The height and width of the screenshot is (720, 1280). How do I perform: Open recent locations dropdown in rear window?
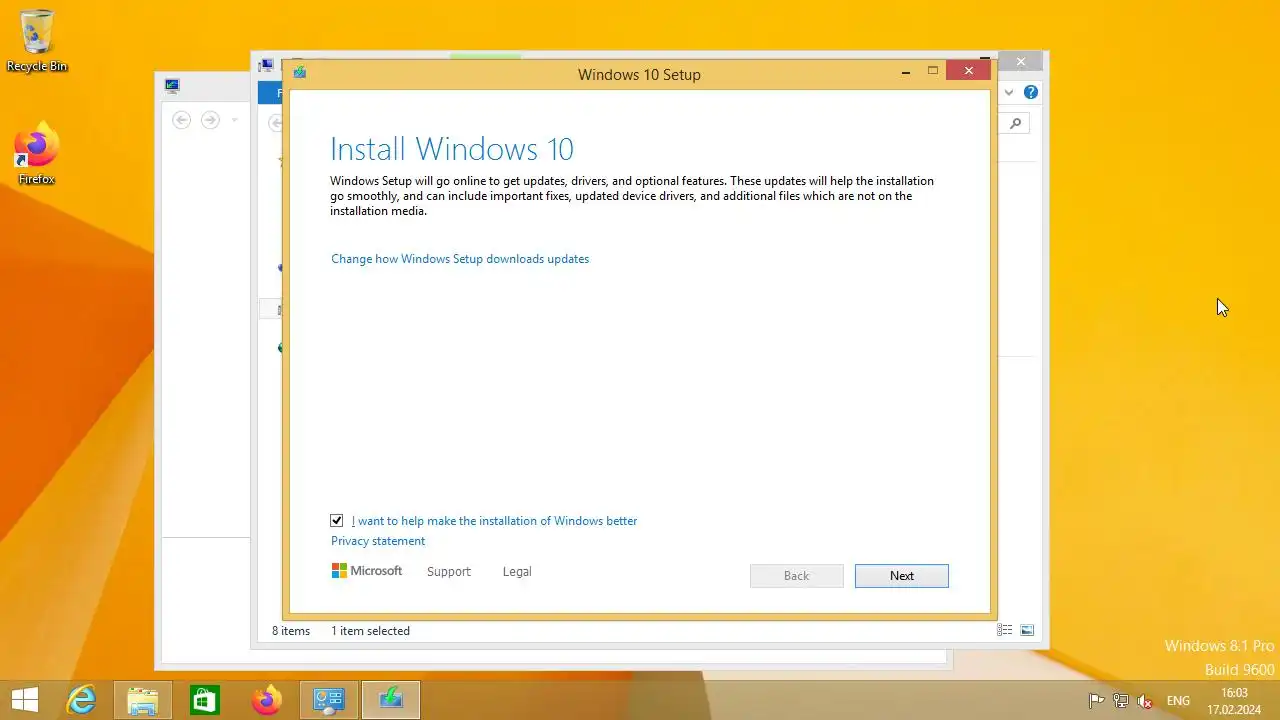pos(234,120)
